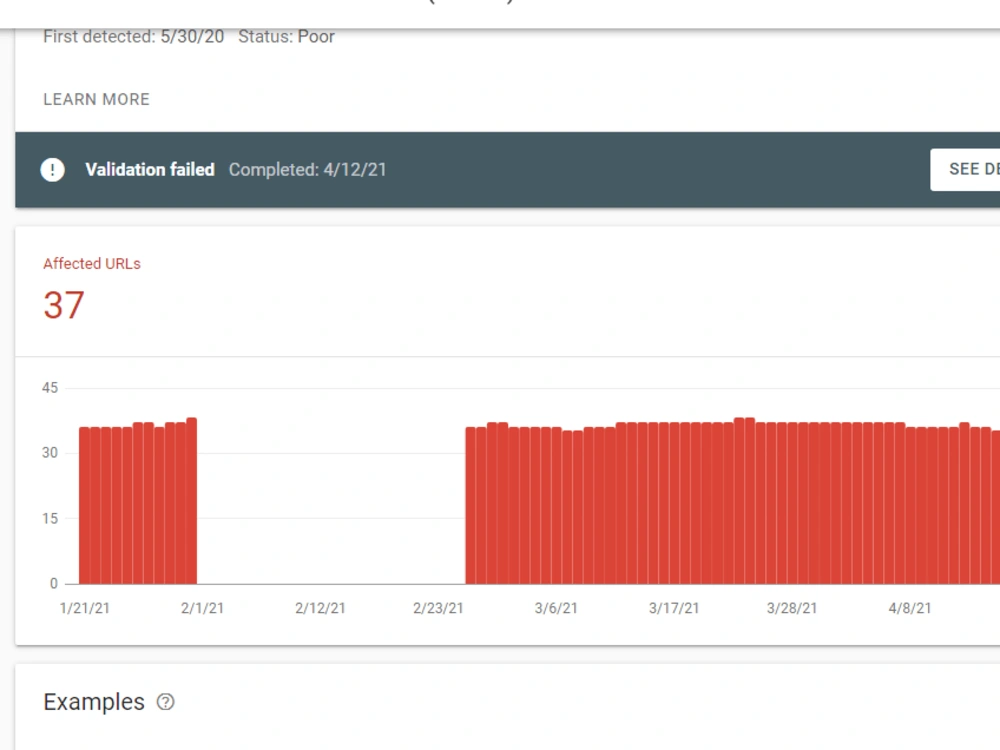Click the chart bar above the 3/28/21 label
Screen dimensions: 1000x750
click(x=792, y=503)
